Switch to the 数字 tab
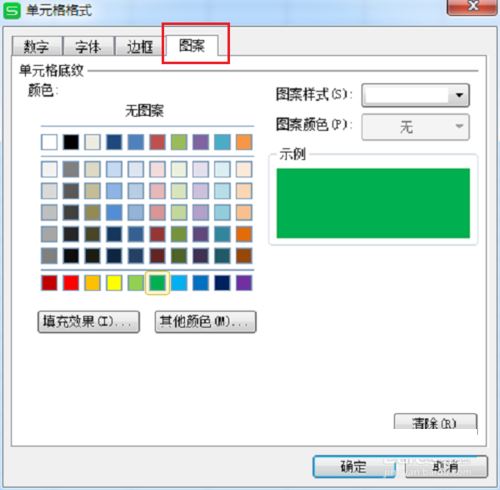Screen dimensions: 500x490 37,46
